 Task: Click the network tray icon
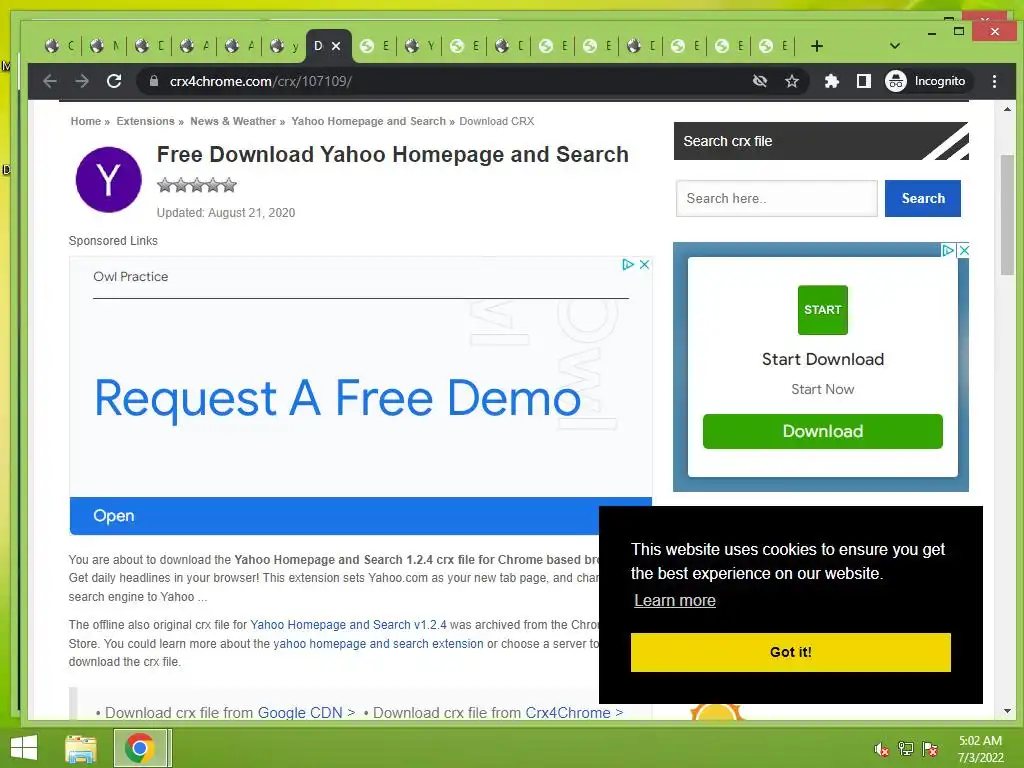(905, 749)
